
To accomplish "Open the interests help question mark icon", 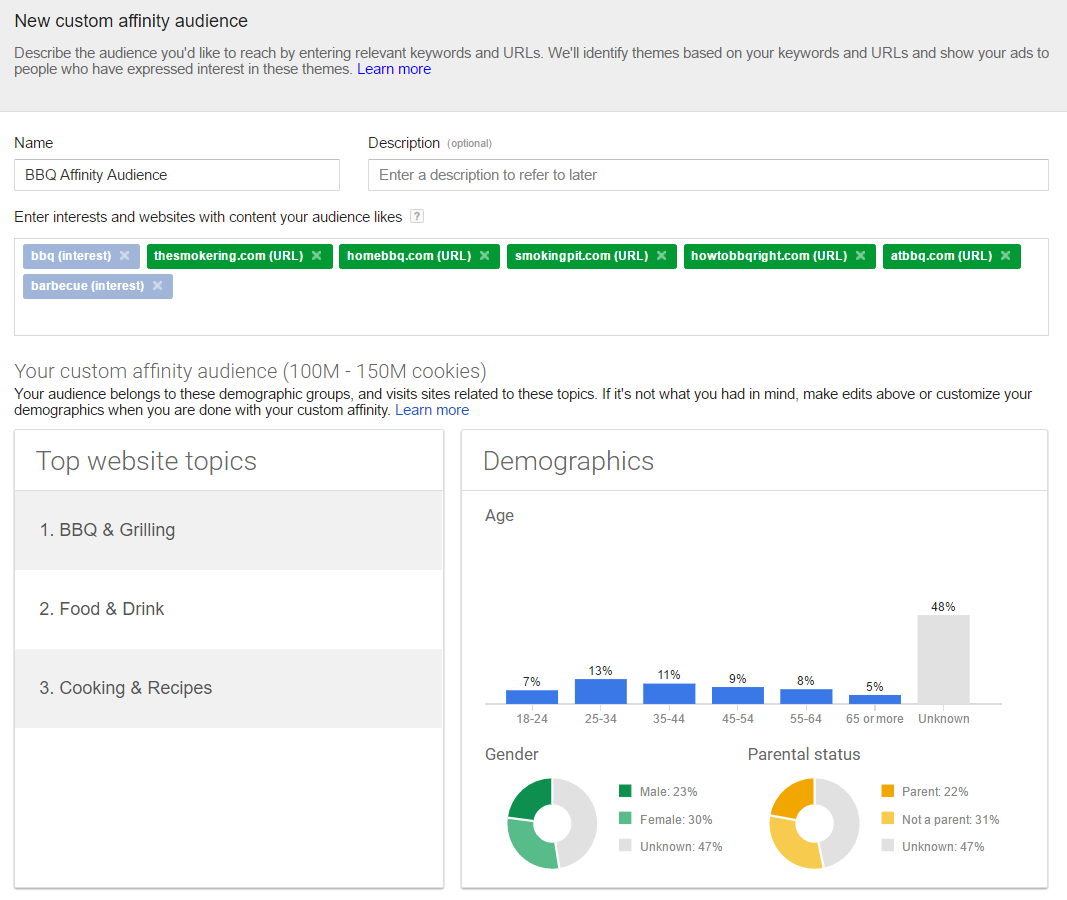I will (x=417, y=216).
